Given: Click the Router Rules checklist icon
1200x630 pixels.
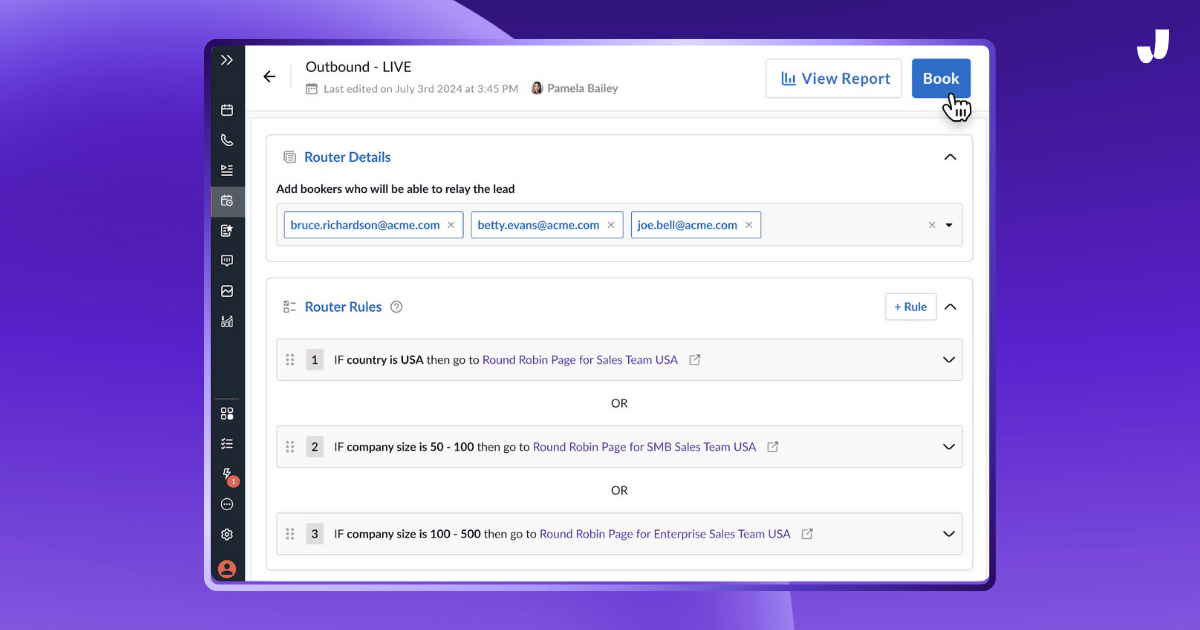Looking at the screenshot, I should pyautogui.click(x=290, y=307).
